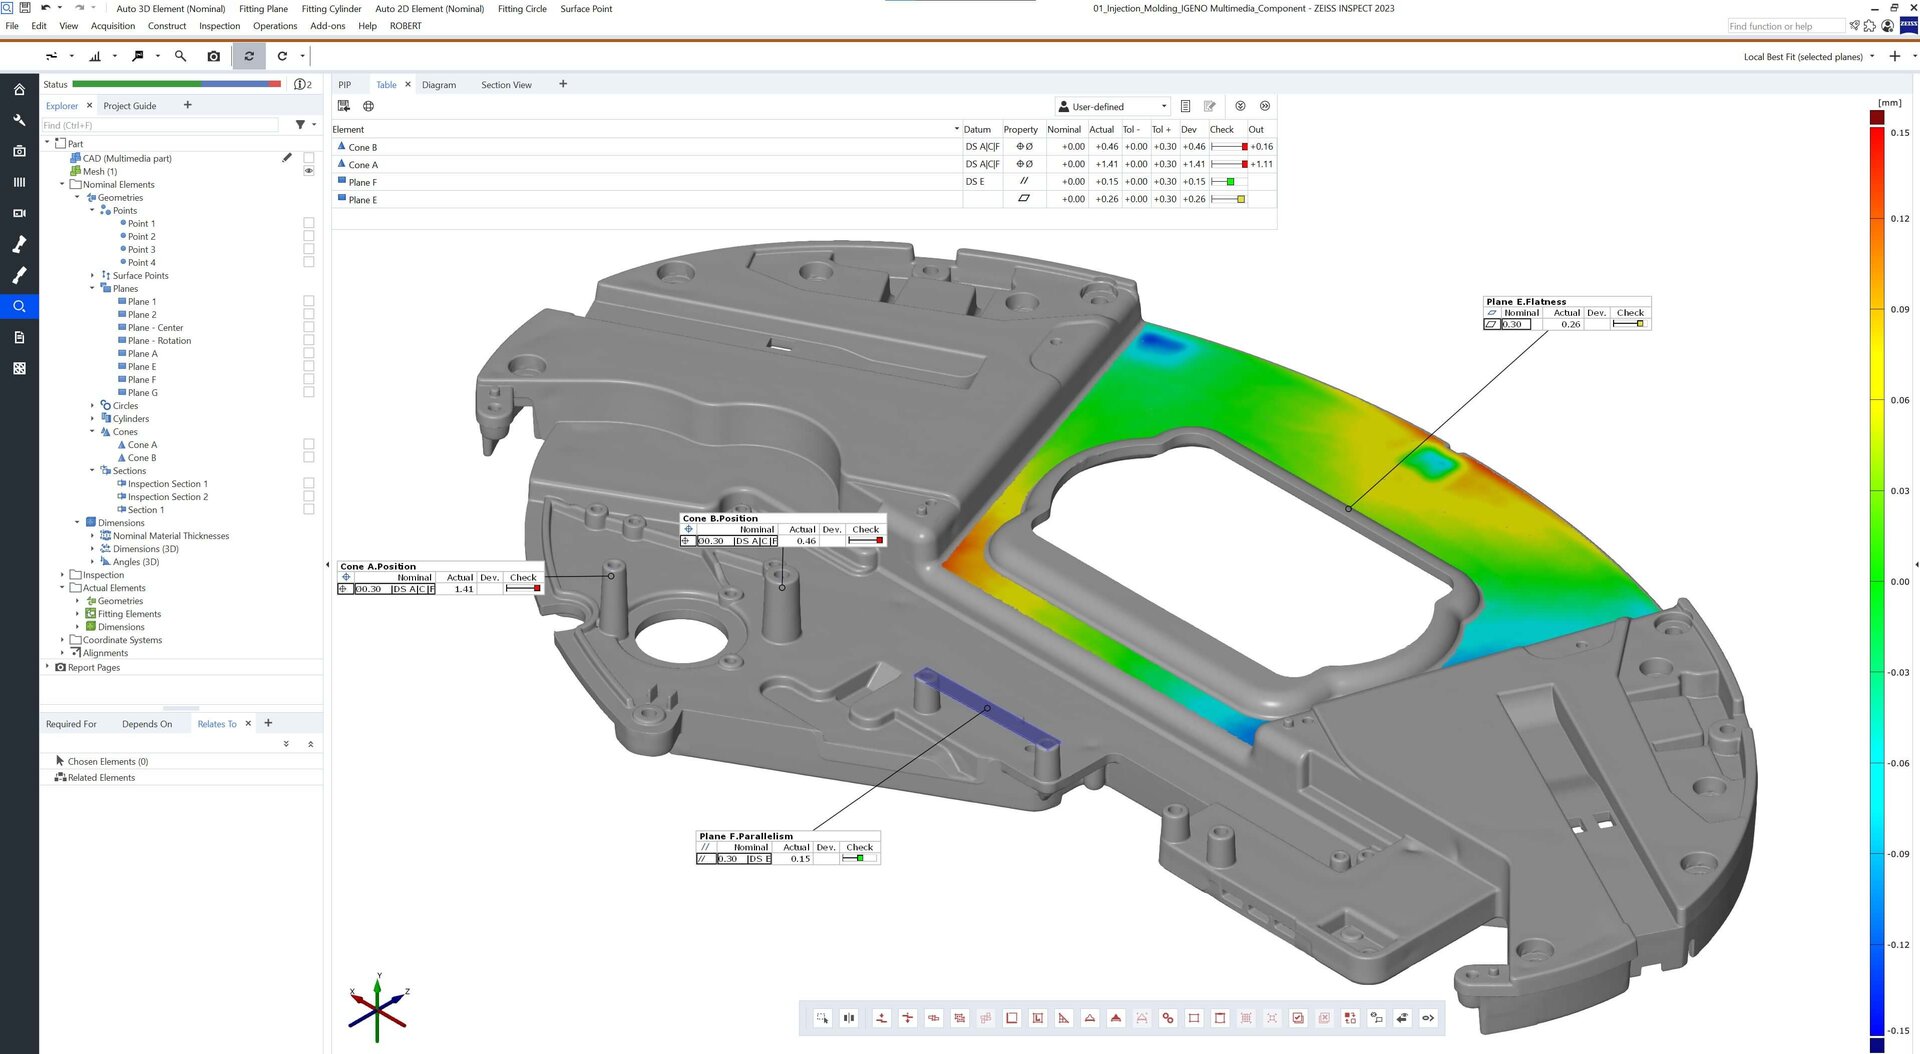1920x1054 pixels.
Task: Expand the Circles tree node
Action: click(92, 405)
